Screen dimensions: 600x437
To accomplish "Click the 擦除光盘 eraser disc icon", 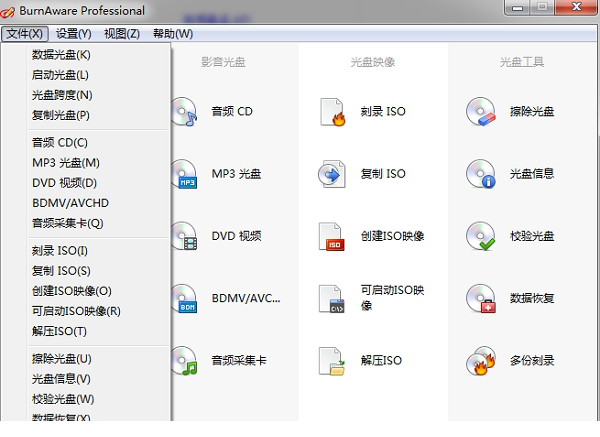I will click(481, 111).
